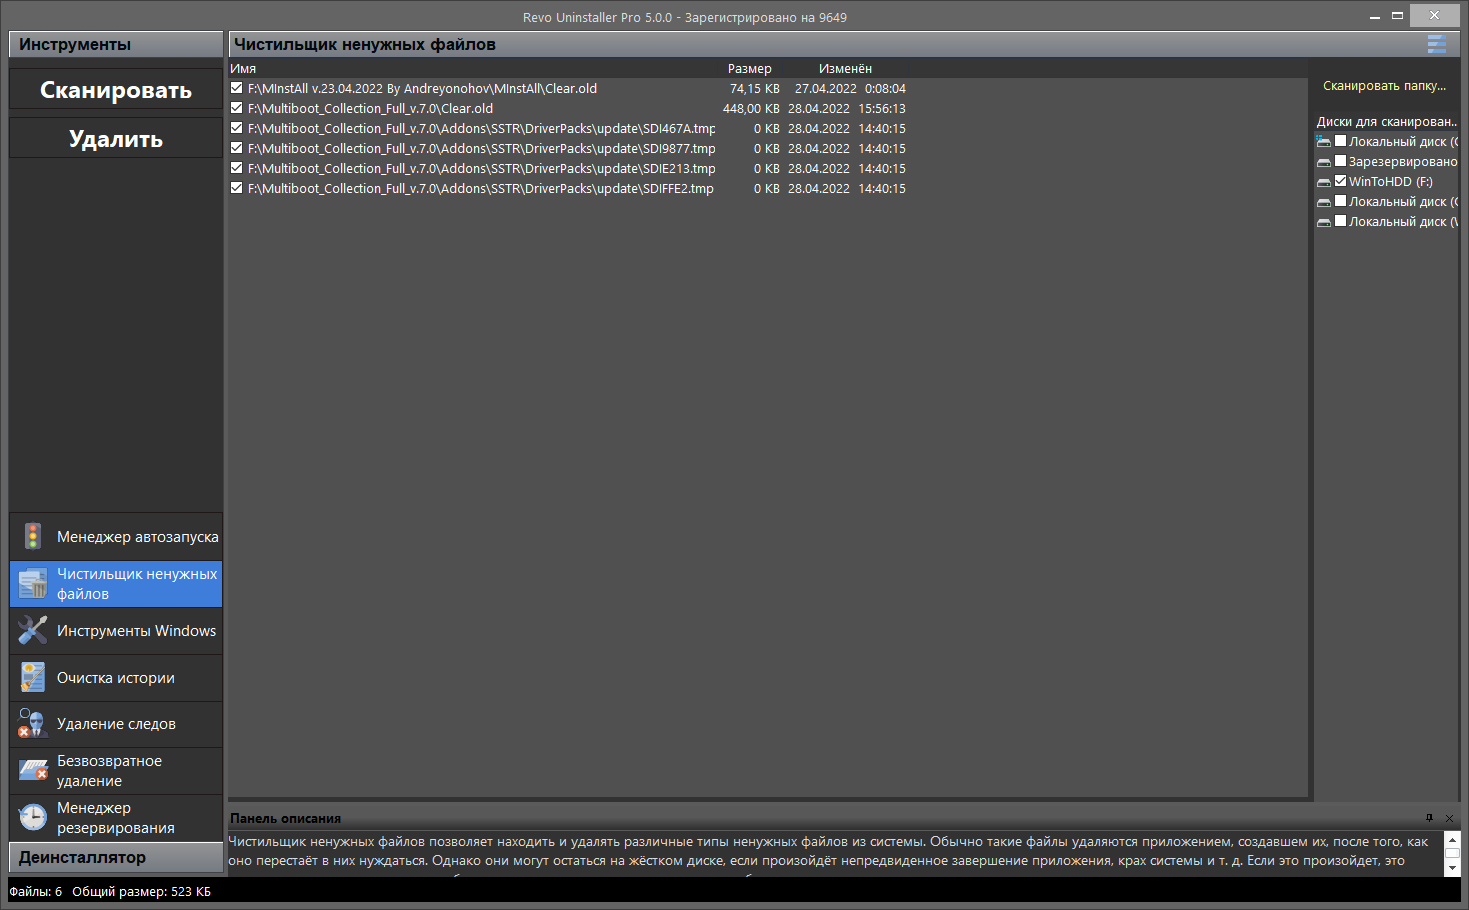This screenshot has height=910, width=1469.
Task: Sort files by the Изменён column
Action: 845,69
